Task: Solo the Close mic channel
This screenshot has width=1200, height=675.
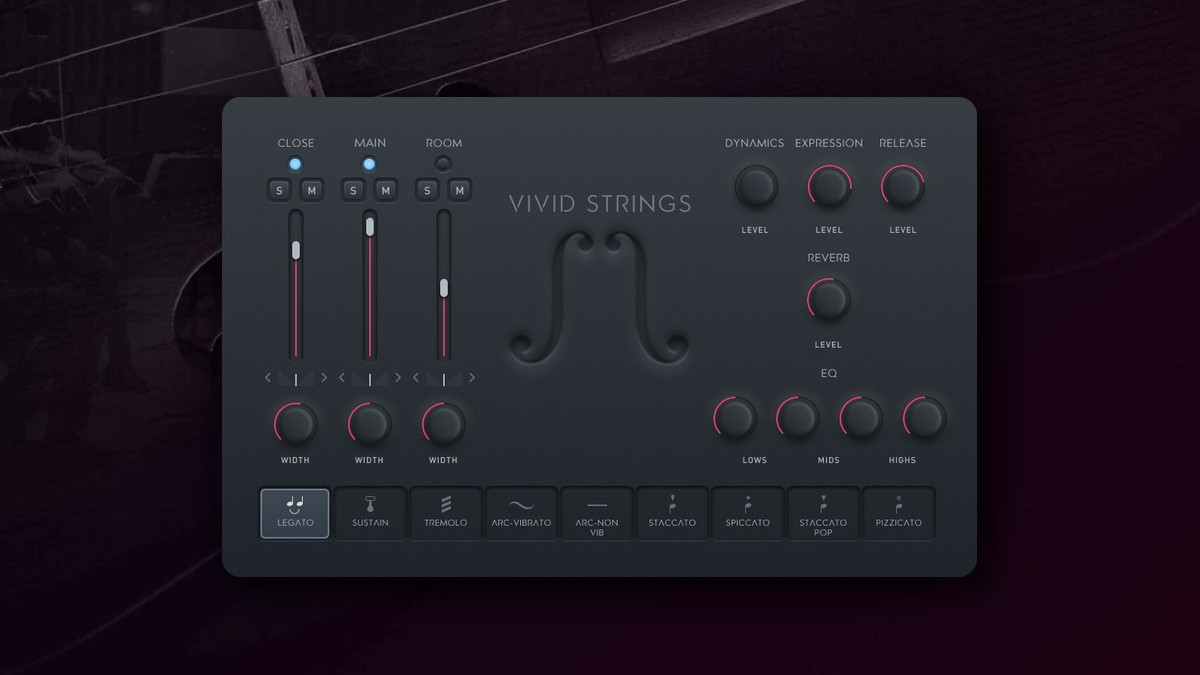Action: click(280, 190)
